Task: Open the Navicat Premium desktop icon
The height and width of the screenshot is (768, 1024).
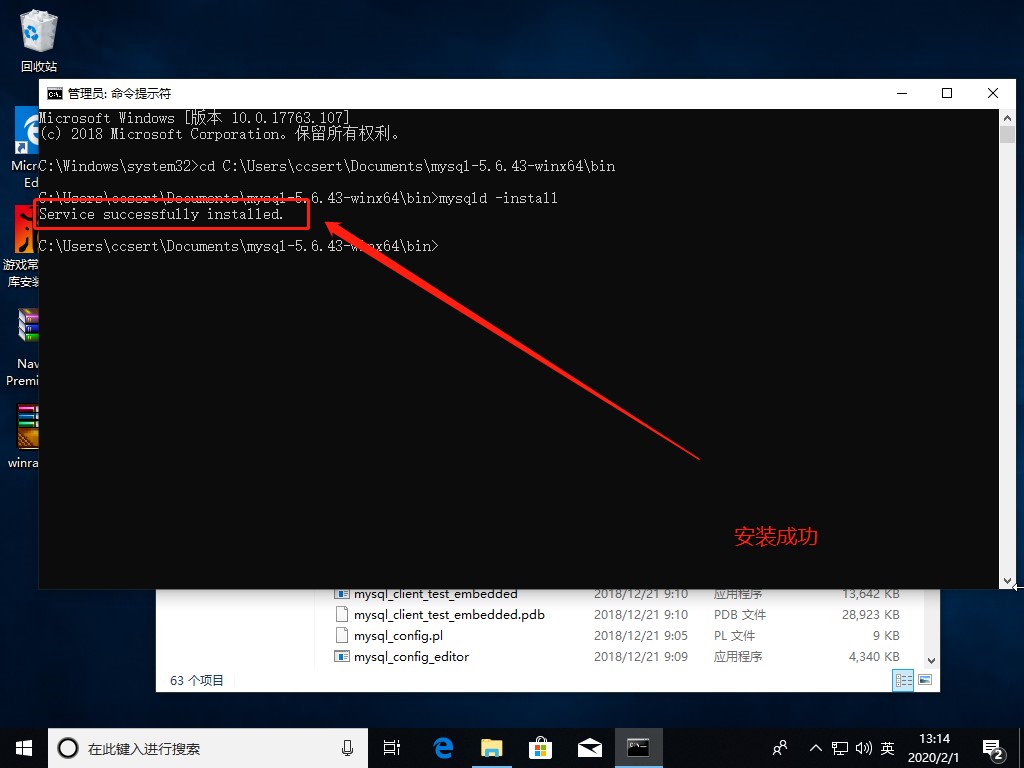Action: (x=25, y=346)
